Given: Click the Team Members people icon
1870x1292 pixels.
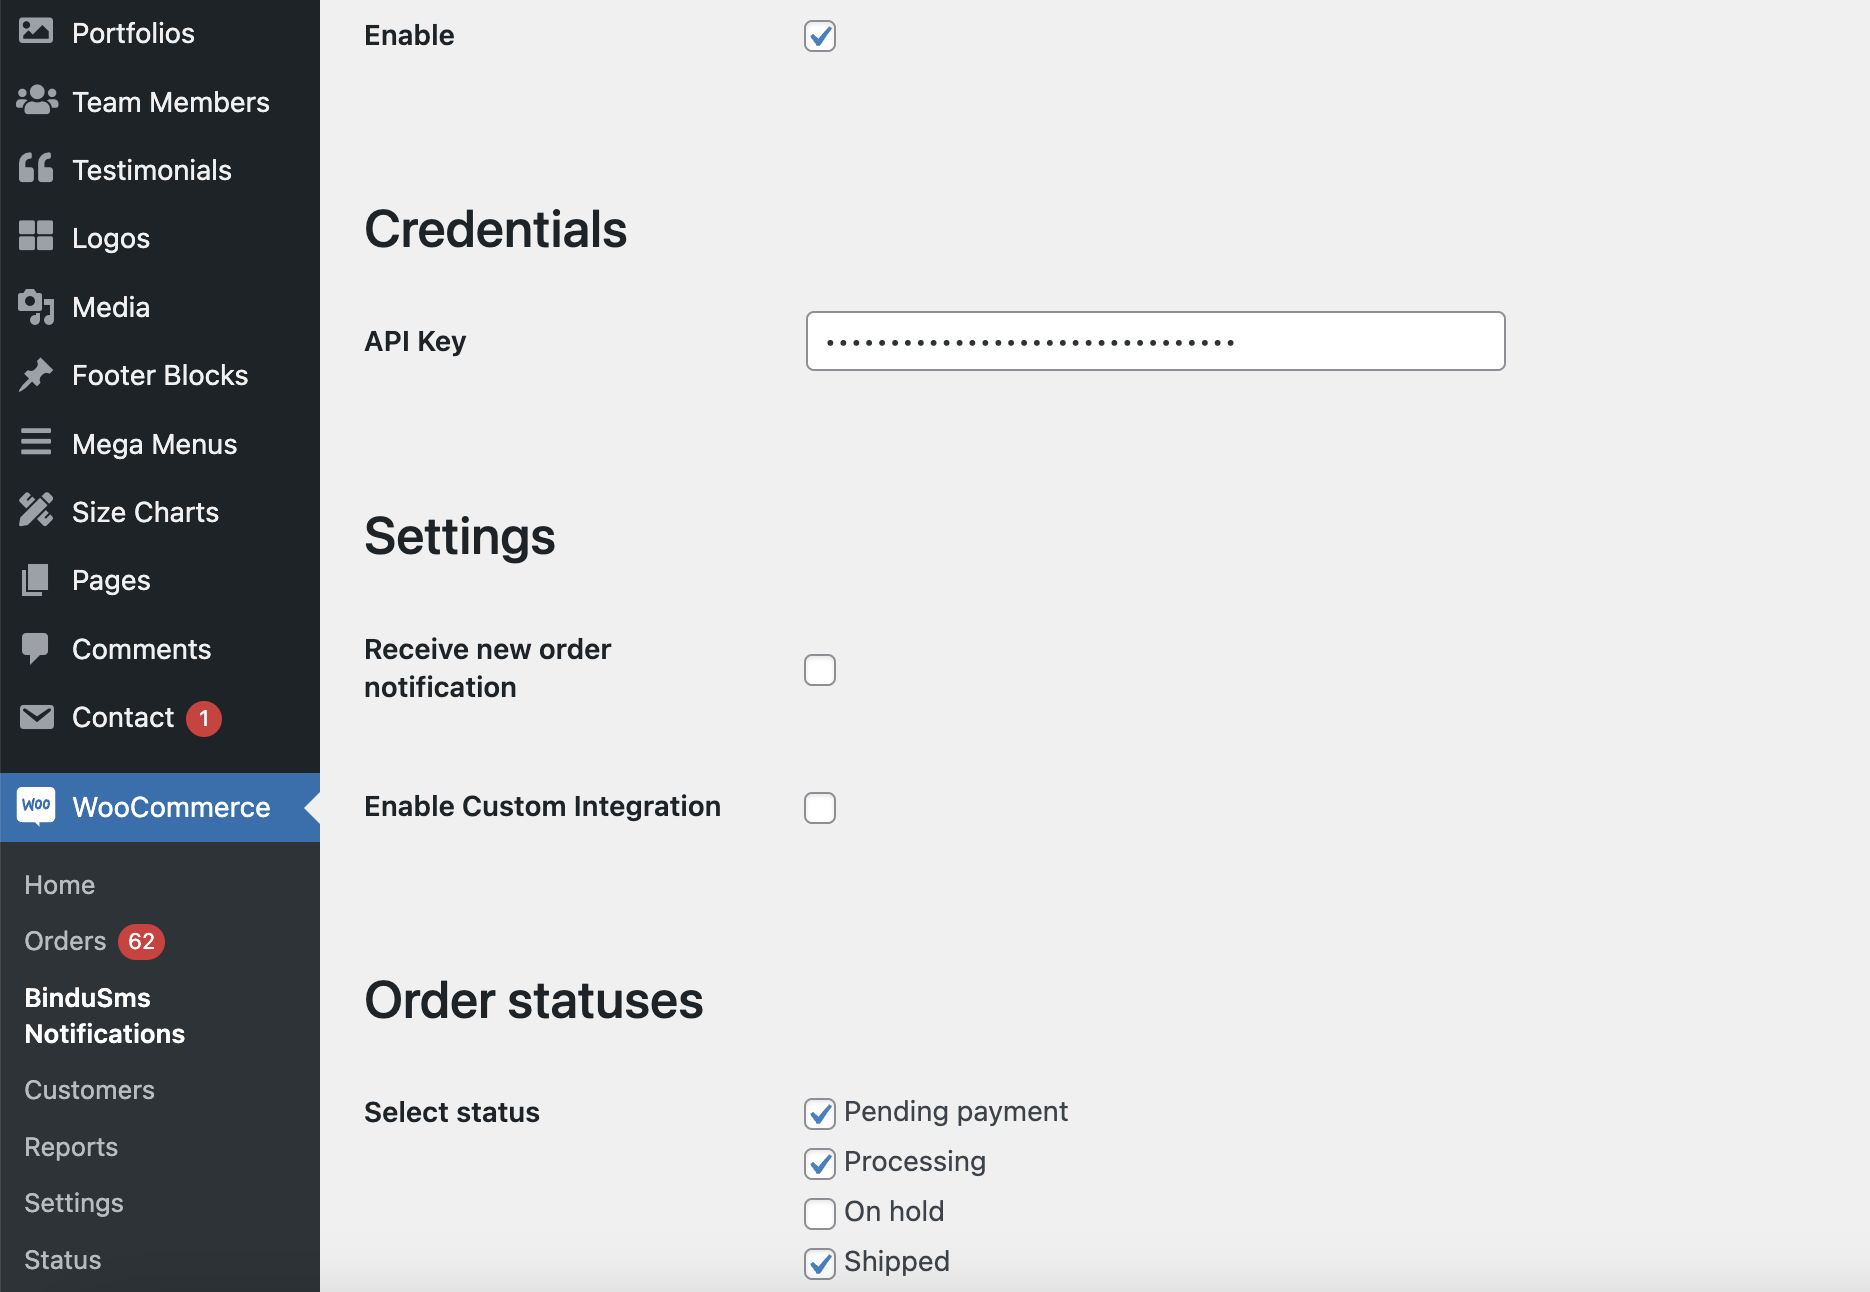Looking at the screenshot, I should pyautogui.click(x=36, y=101).
